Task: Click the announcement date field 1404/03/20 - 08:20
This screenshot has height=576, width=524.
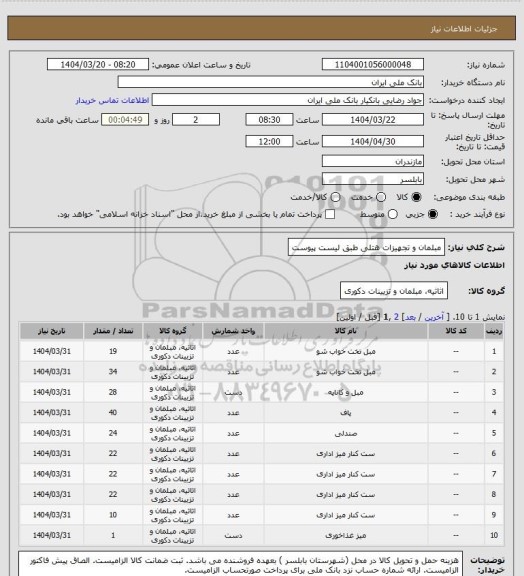Action: tap(98, 64)
